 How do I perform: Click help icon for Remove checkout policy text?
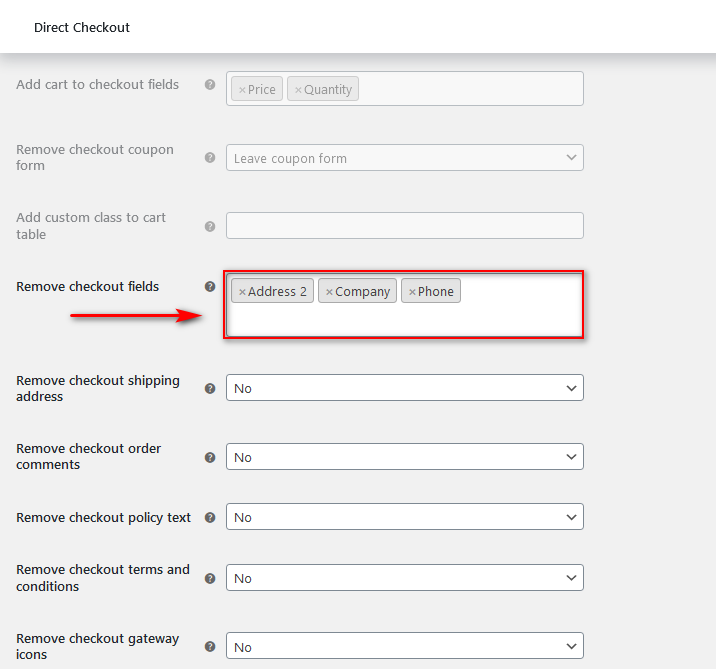(210, 517)
